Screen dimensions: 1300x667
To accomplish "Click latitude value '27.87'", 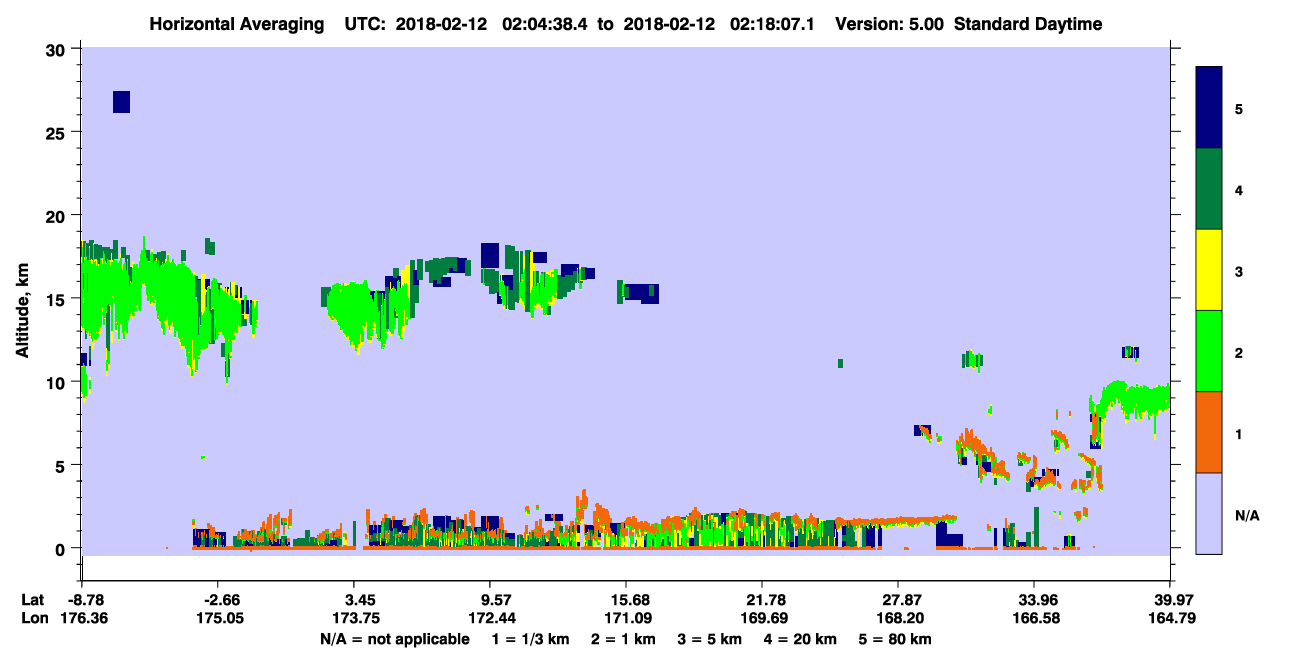I will pos(898,600).
